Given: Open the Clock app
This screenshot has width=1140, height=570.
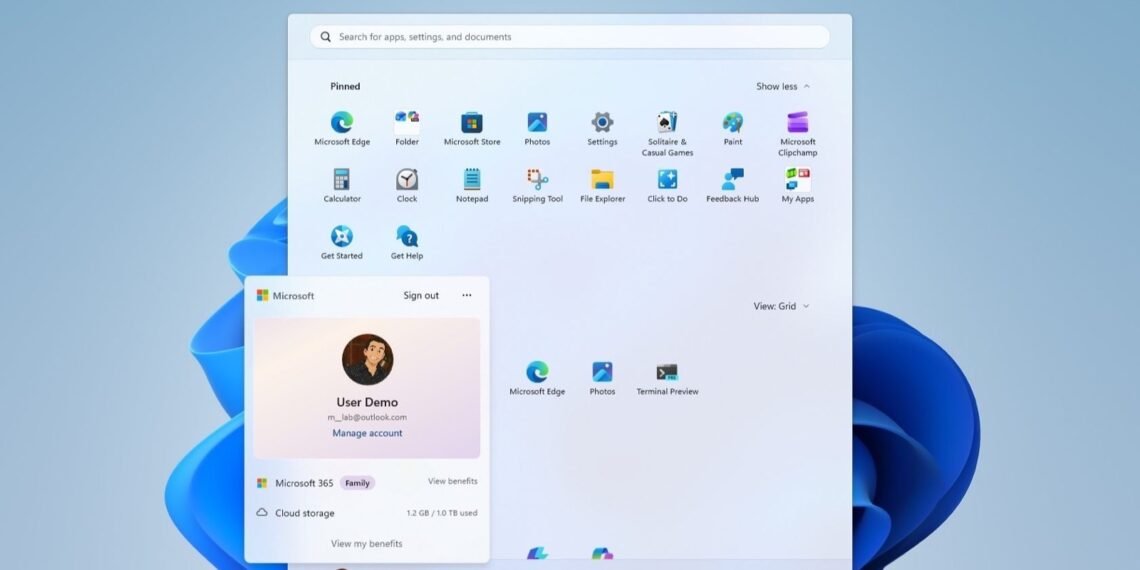Looking at the screenshot, I should point(407,185).
